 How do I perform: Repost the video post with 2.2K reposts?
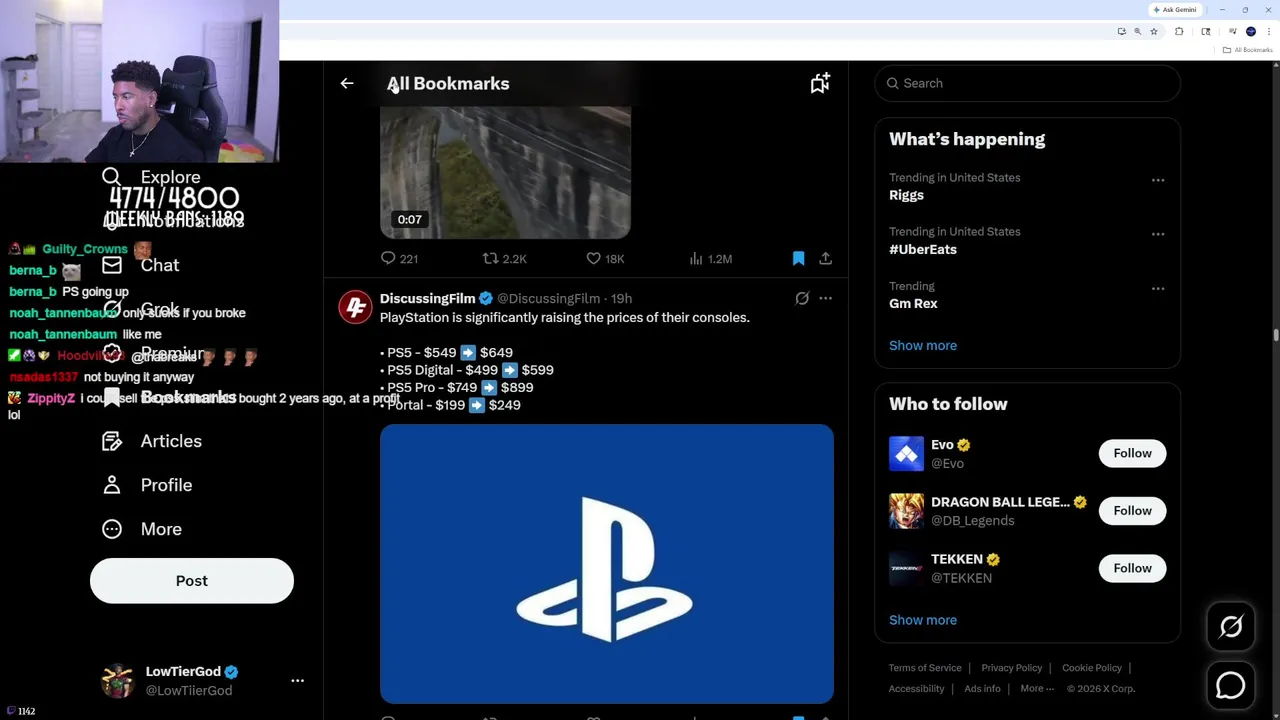(504, 258)
